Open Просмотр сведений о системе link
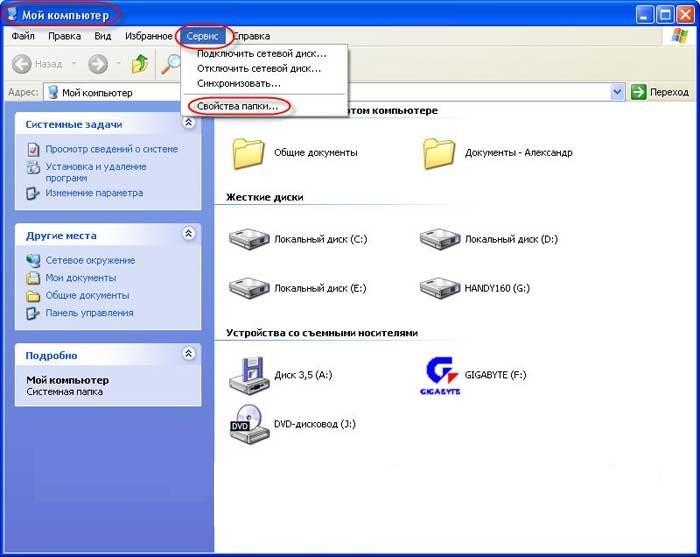 click(112, 149)
